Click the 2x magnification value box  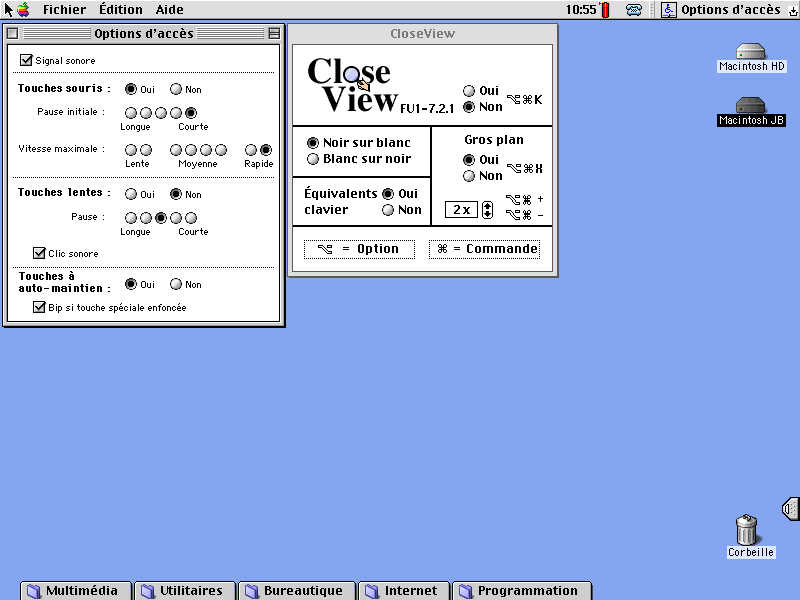click(461, 210)
